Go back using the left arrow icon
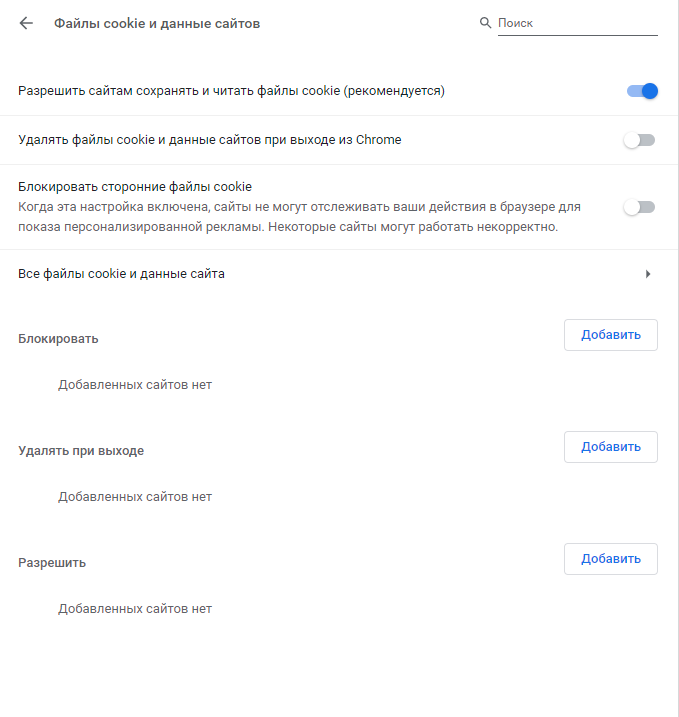Image resolution: width=679 pixels, height=717 pixels. pos(26,23)
